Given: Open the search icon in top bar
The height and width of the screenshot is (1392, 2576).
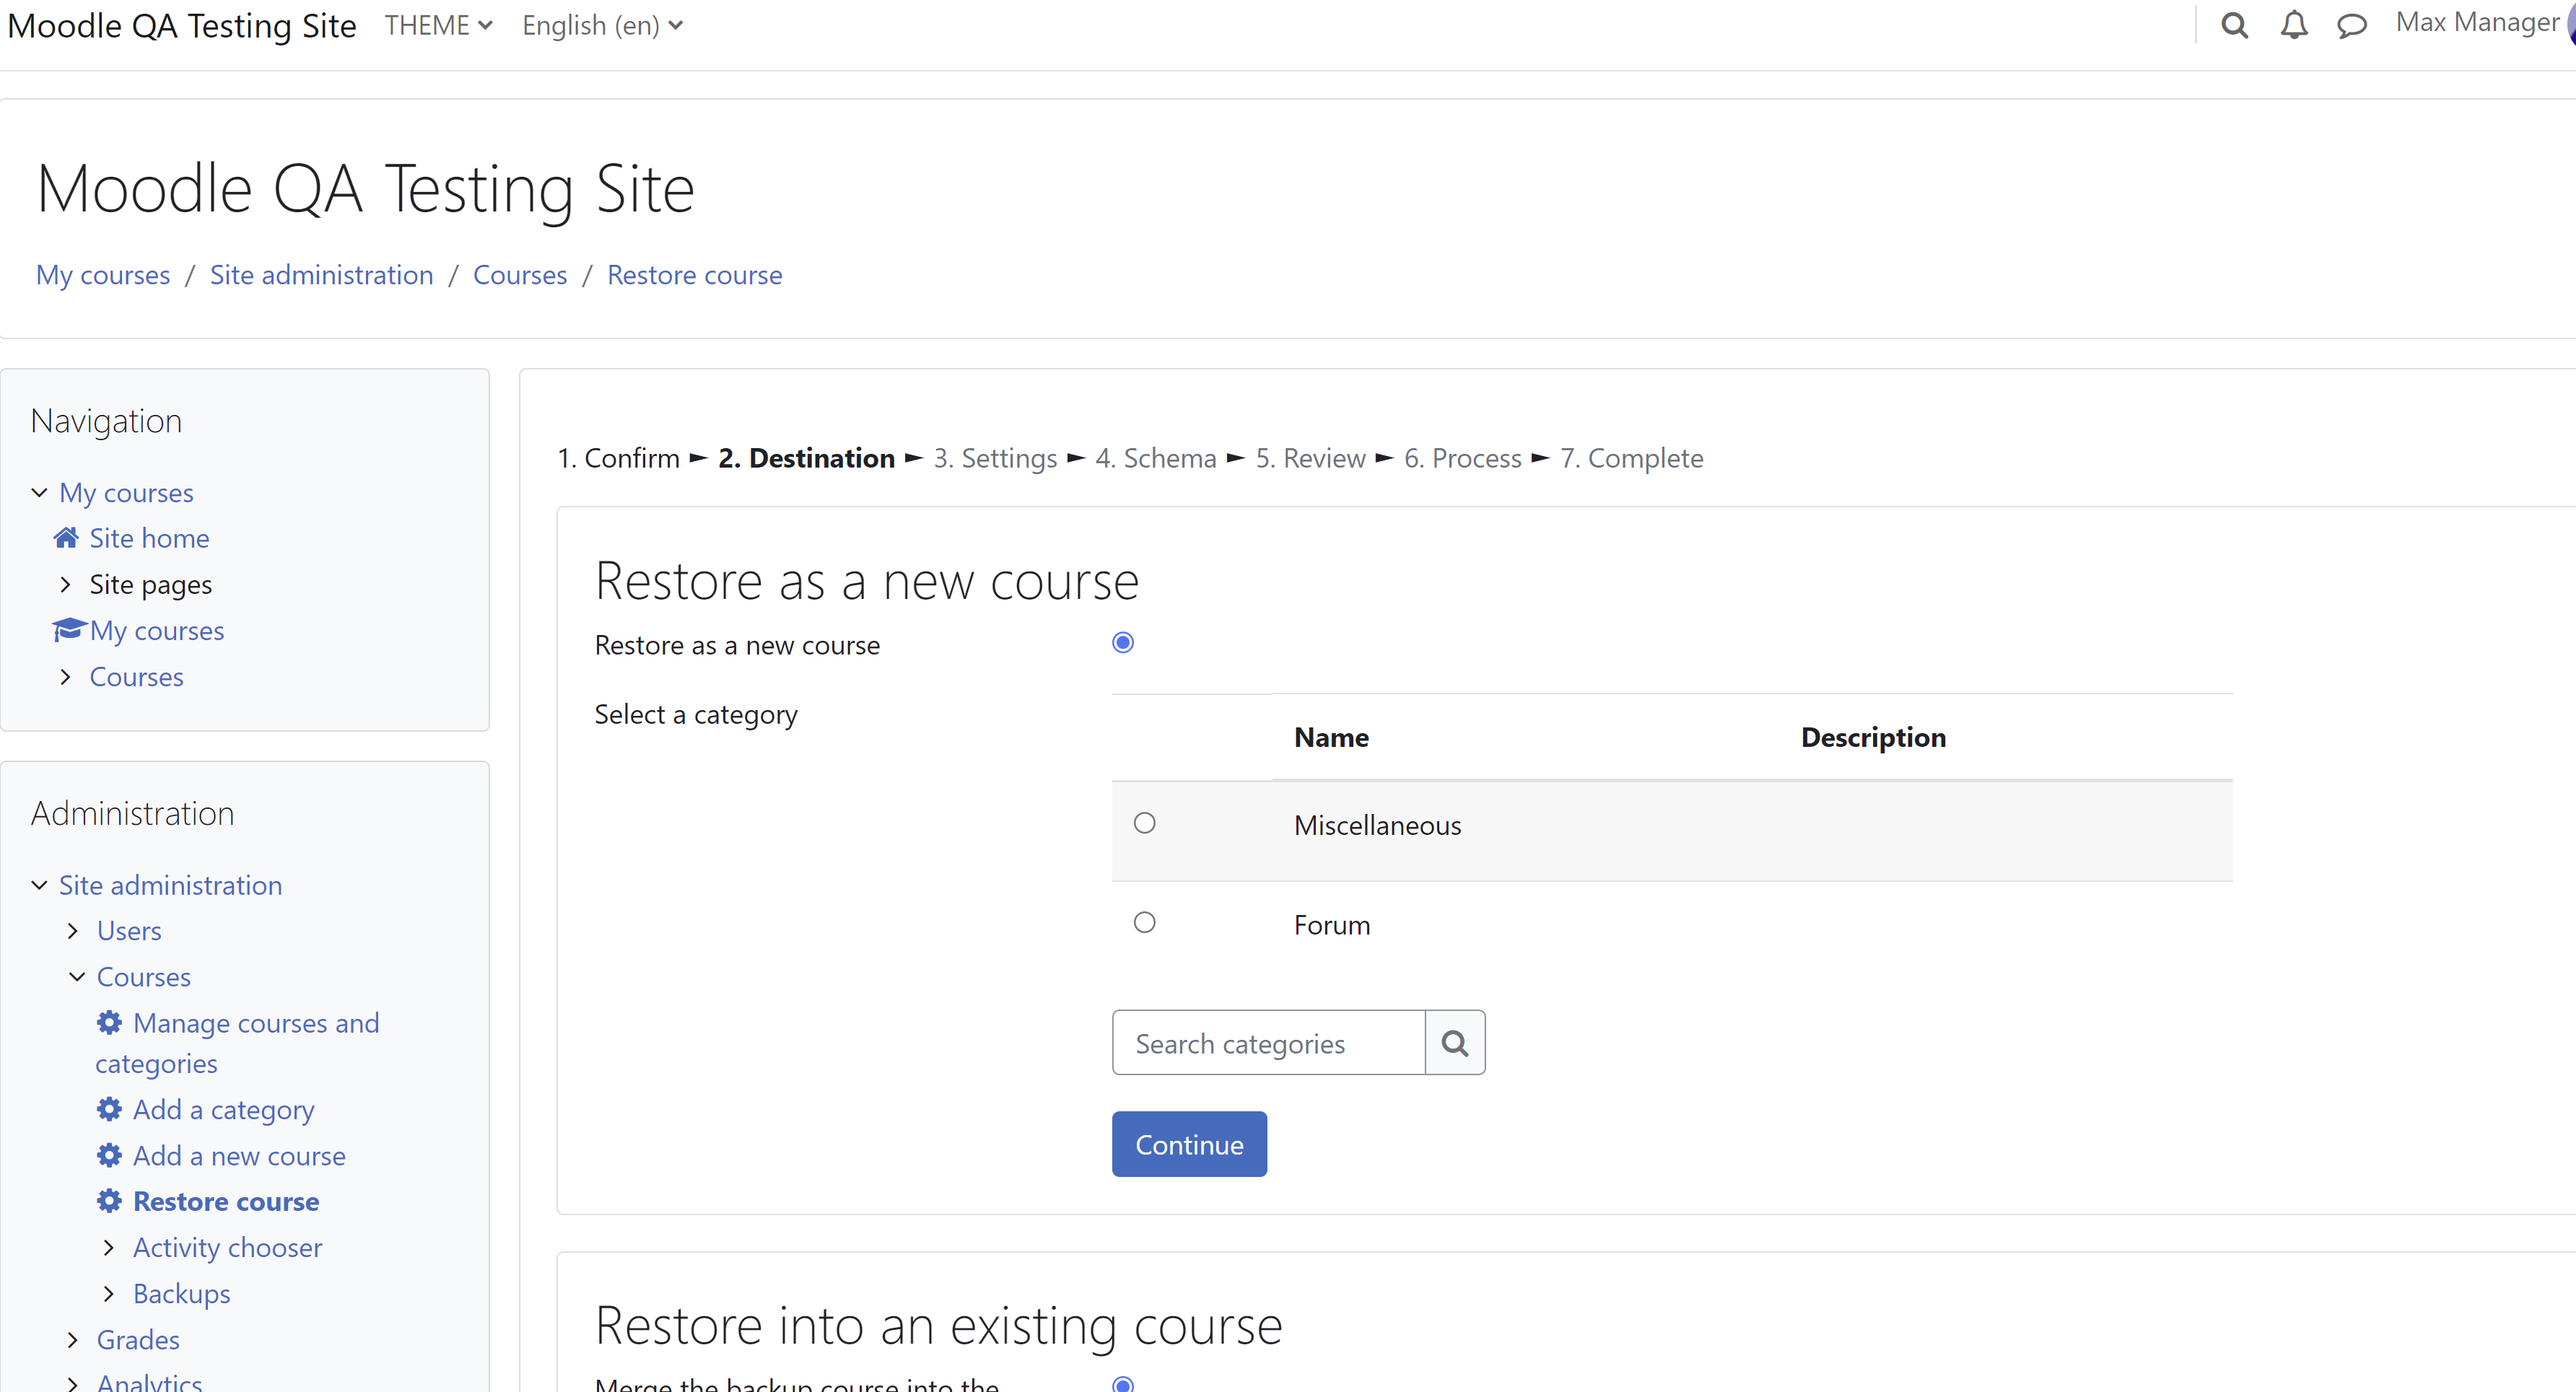Looking at the screenshot, I should pyautogui.click(x=2234, y=25).
